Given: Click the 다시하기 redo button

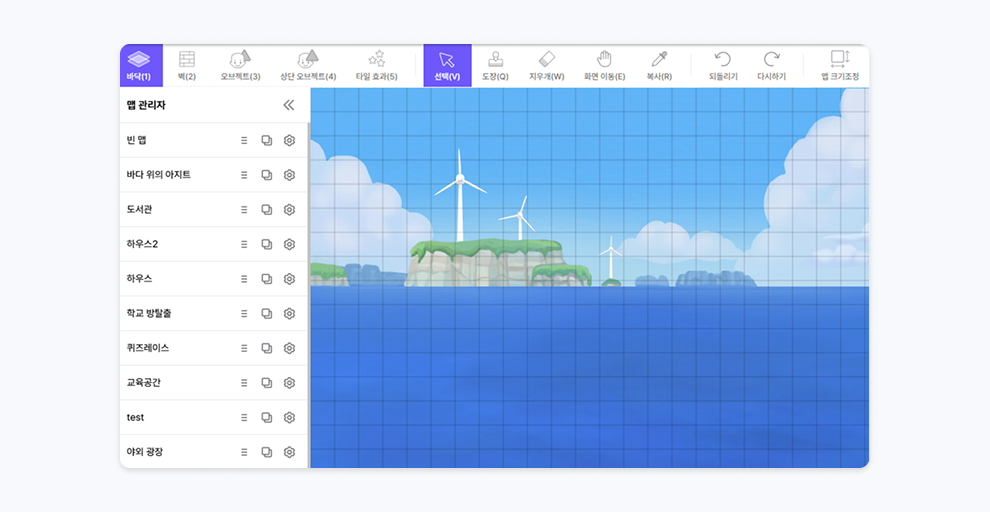Looking at the screenshot, I should [x=772, y=66].
